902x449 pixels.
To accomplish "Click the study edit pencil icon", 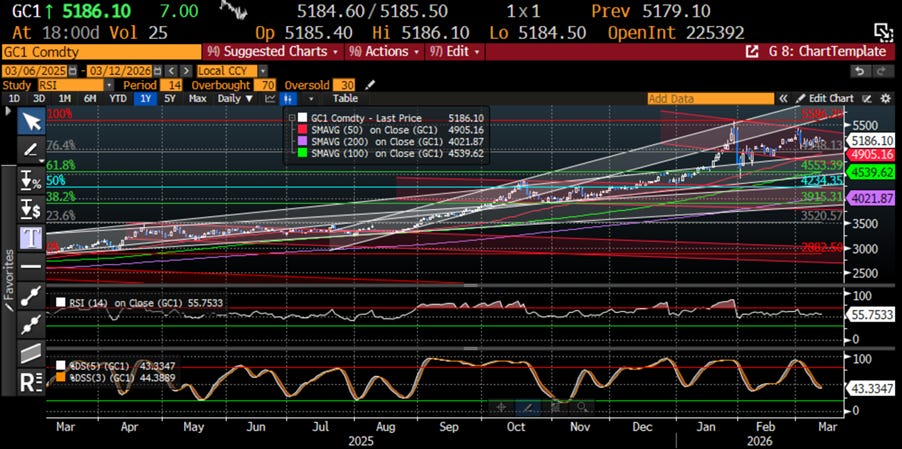I will pyautogui.click(x=370, y=85).
